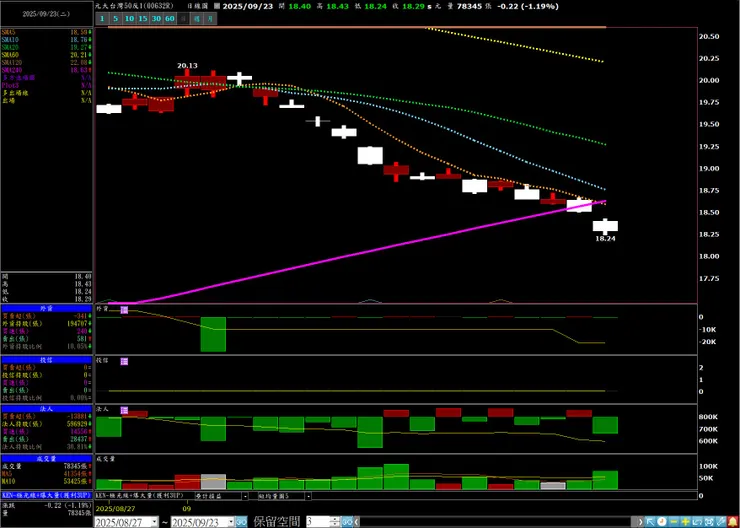
Task: Select the daily (日) timeframe
Action: click(x=184, y=19)
